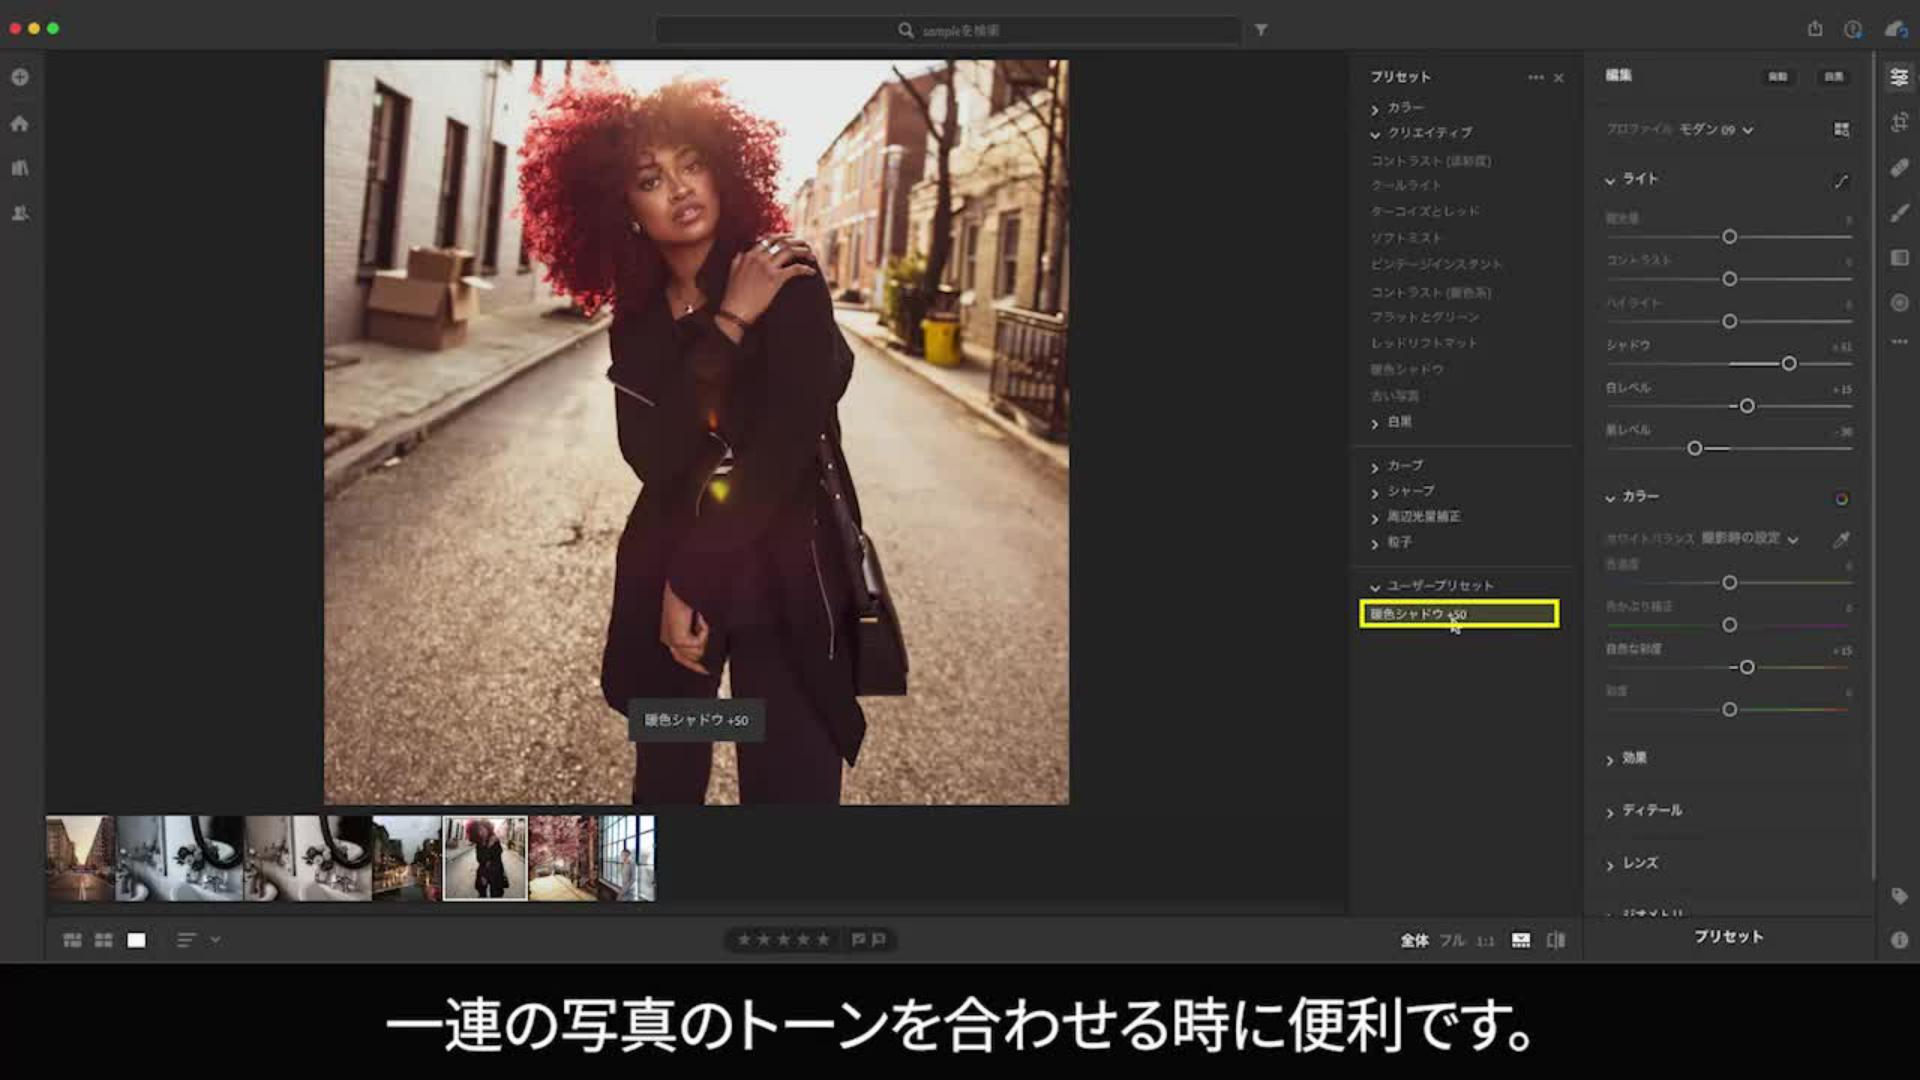Select the cherry blossom street thumbnail

pos(563,859)
